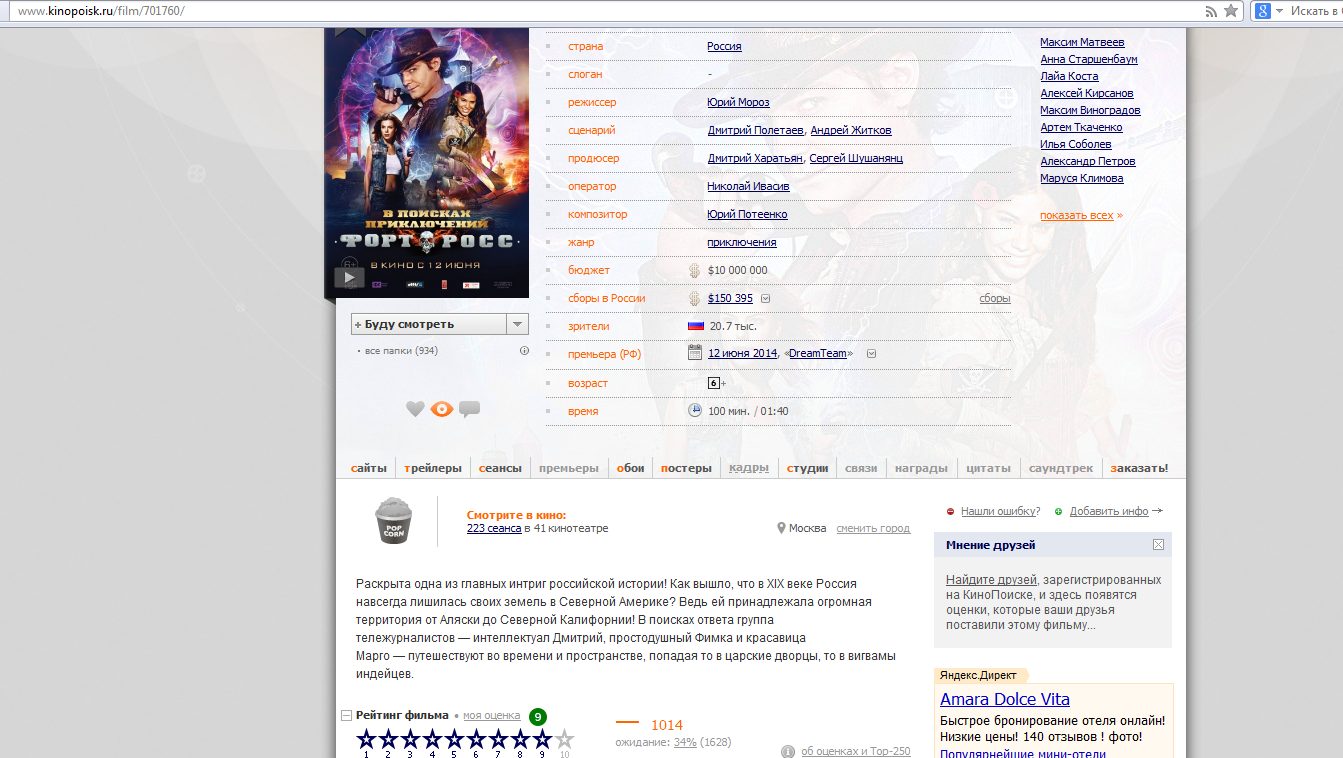Click Найдите друзей link
The height and width of the screenshot is (758, 1343).
[x=991, y=580]
